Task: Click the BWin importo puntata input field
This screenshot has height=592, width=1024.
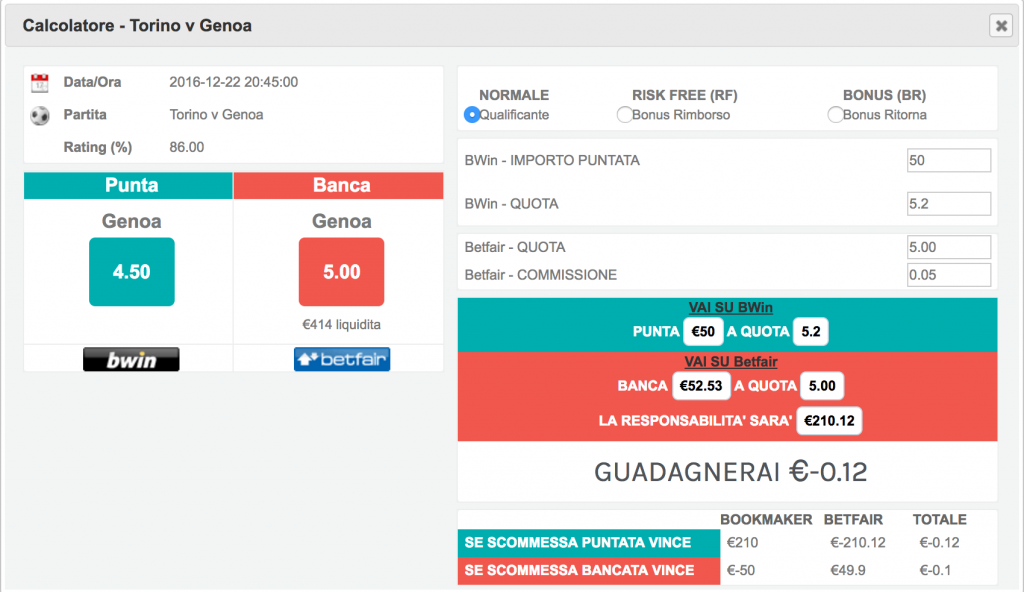Action: click(x=948, y=160)
